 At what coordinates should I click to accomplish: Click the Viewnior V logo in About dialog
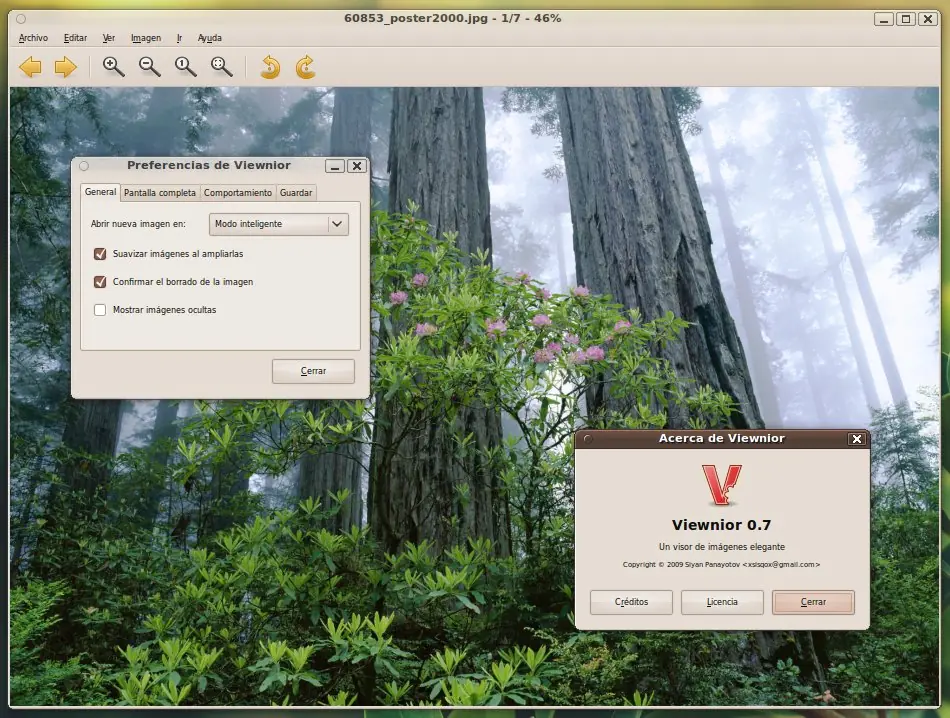[x=722, y=485]
